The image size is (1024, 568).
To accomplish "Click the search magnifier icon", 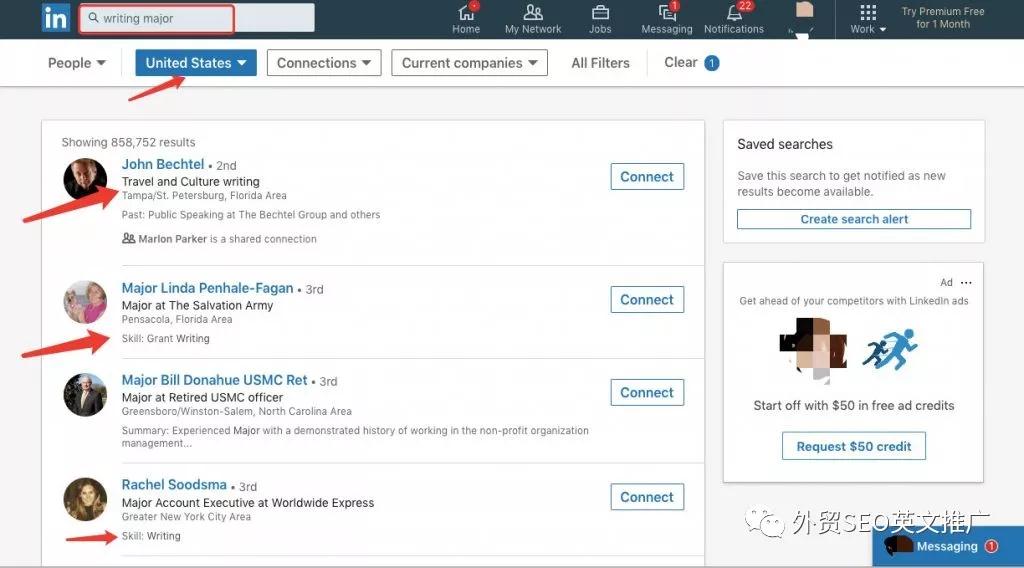I will coord(93,18).
